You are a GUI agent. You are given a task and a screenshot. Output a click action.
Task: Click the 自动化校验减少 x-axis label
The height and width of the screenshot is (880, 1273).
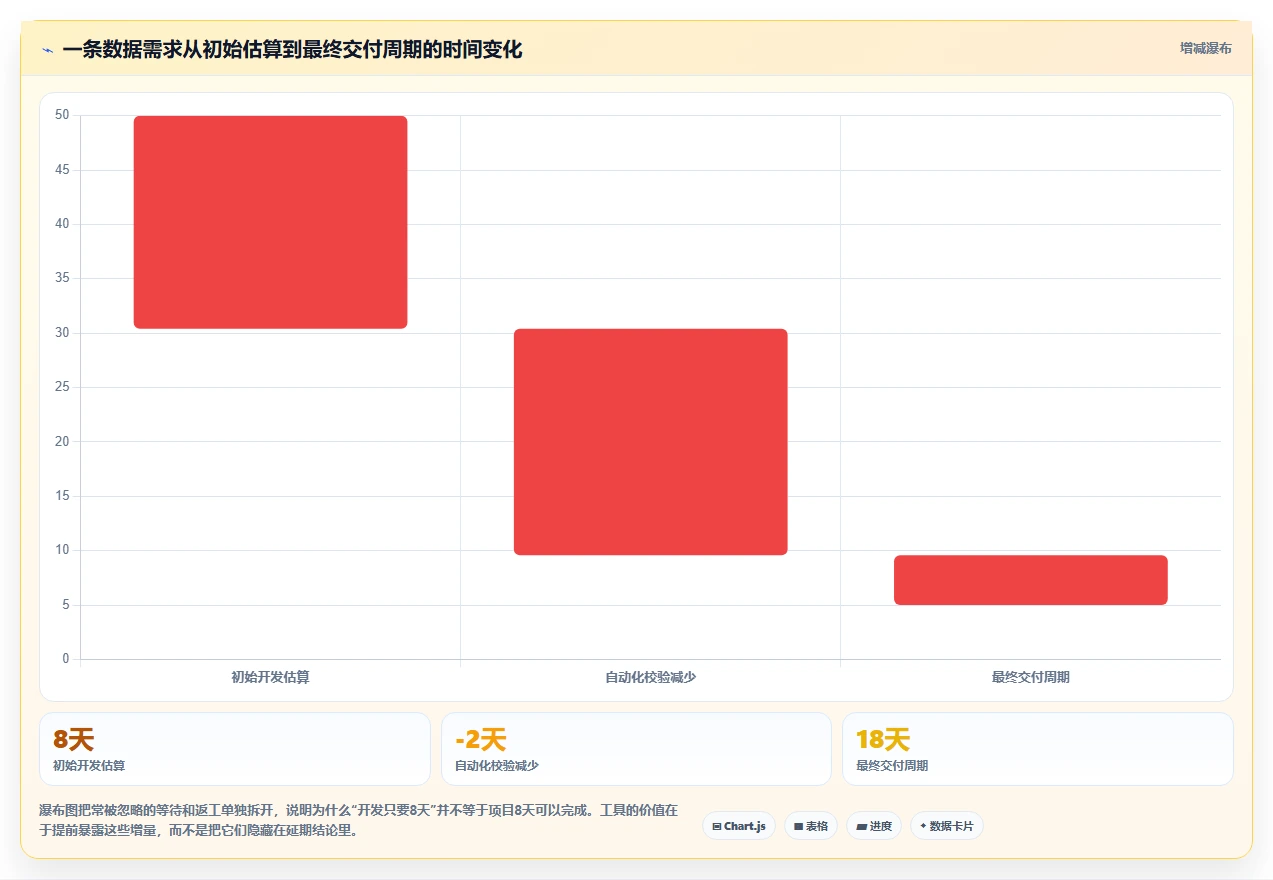[x=651, y=677]
